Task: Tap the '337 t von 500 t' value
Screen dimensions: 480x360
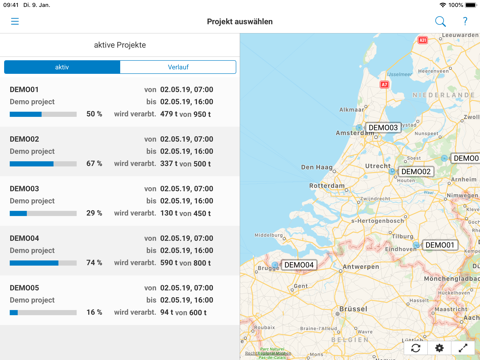Action: [185, 164]
